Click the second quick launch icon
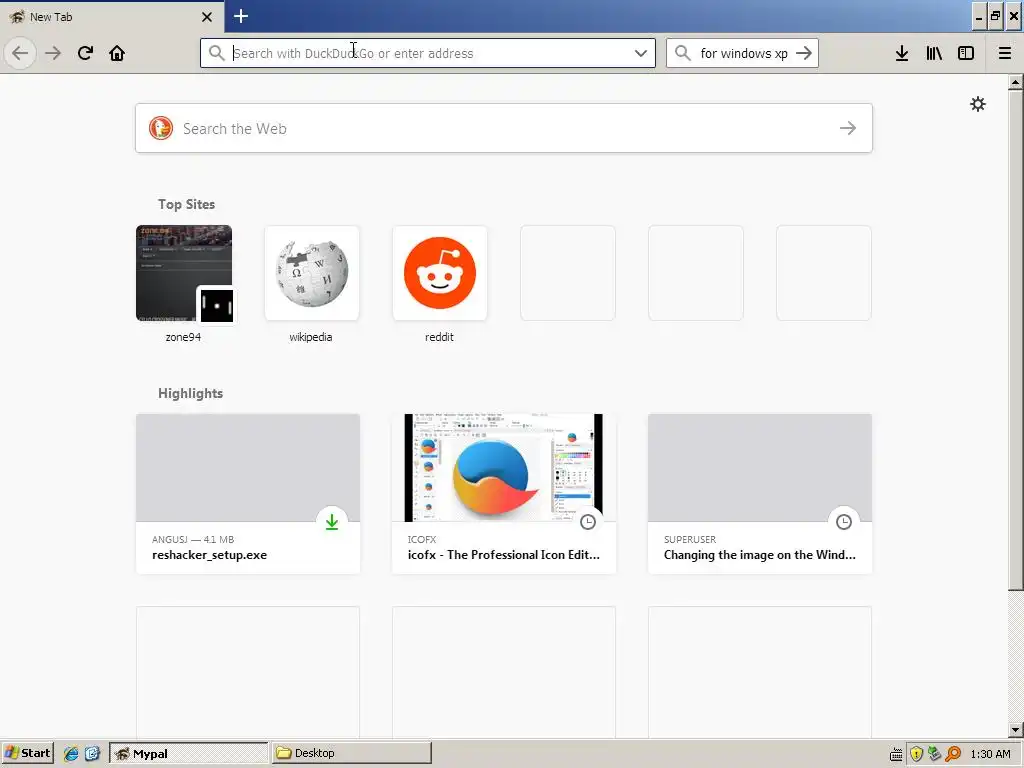The height and width of the screenshot is (768, 1024). click(92, 754)
